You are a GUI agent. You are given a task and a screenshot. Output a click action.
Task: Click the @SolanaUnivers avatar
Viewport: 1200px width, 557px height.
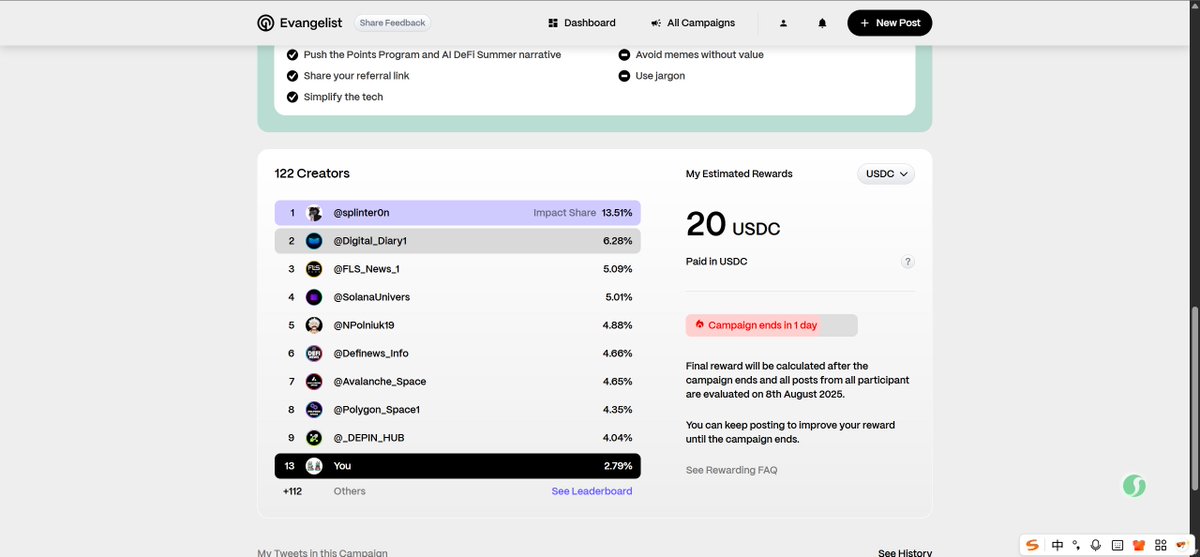[314, 297]
